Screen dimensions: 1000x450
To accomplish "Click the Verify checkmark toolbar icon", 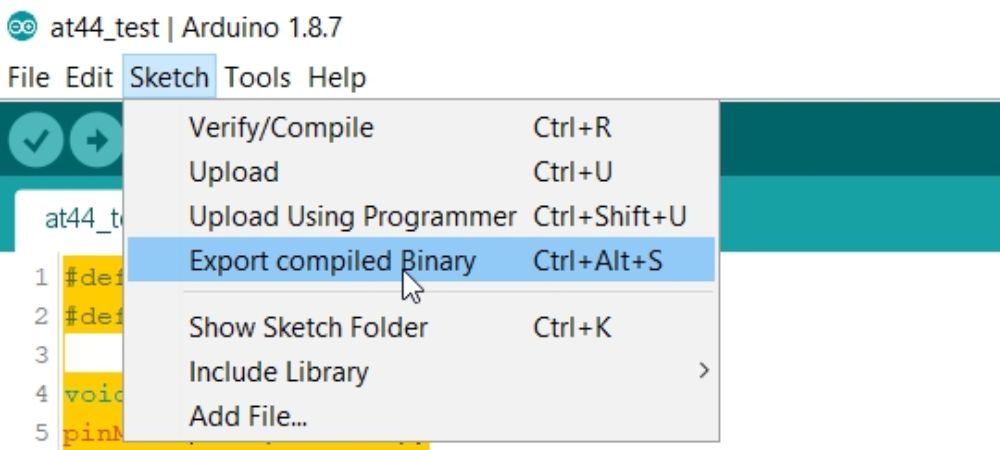I will click(x=35, y=140).
